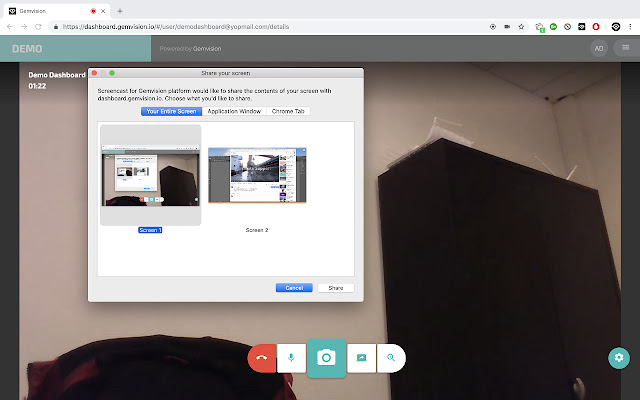Click the Share button in the dialog
The height and width of the screenshot is (400, 640).
tap(336, 288)
